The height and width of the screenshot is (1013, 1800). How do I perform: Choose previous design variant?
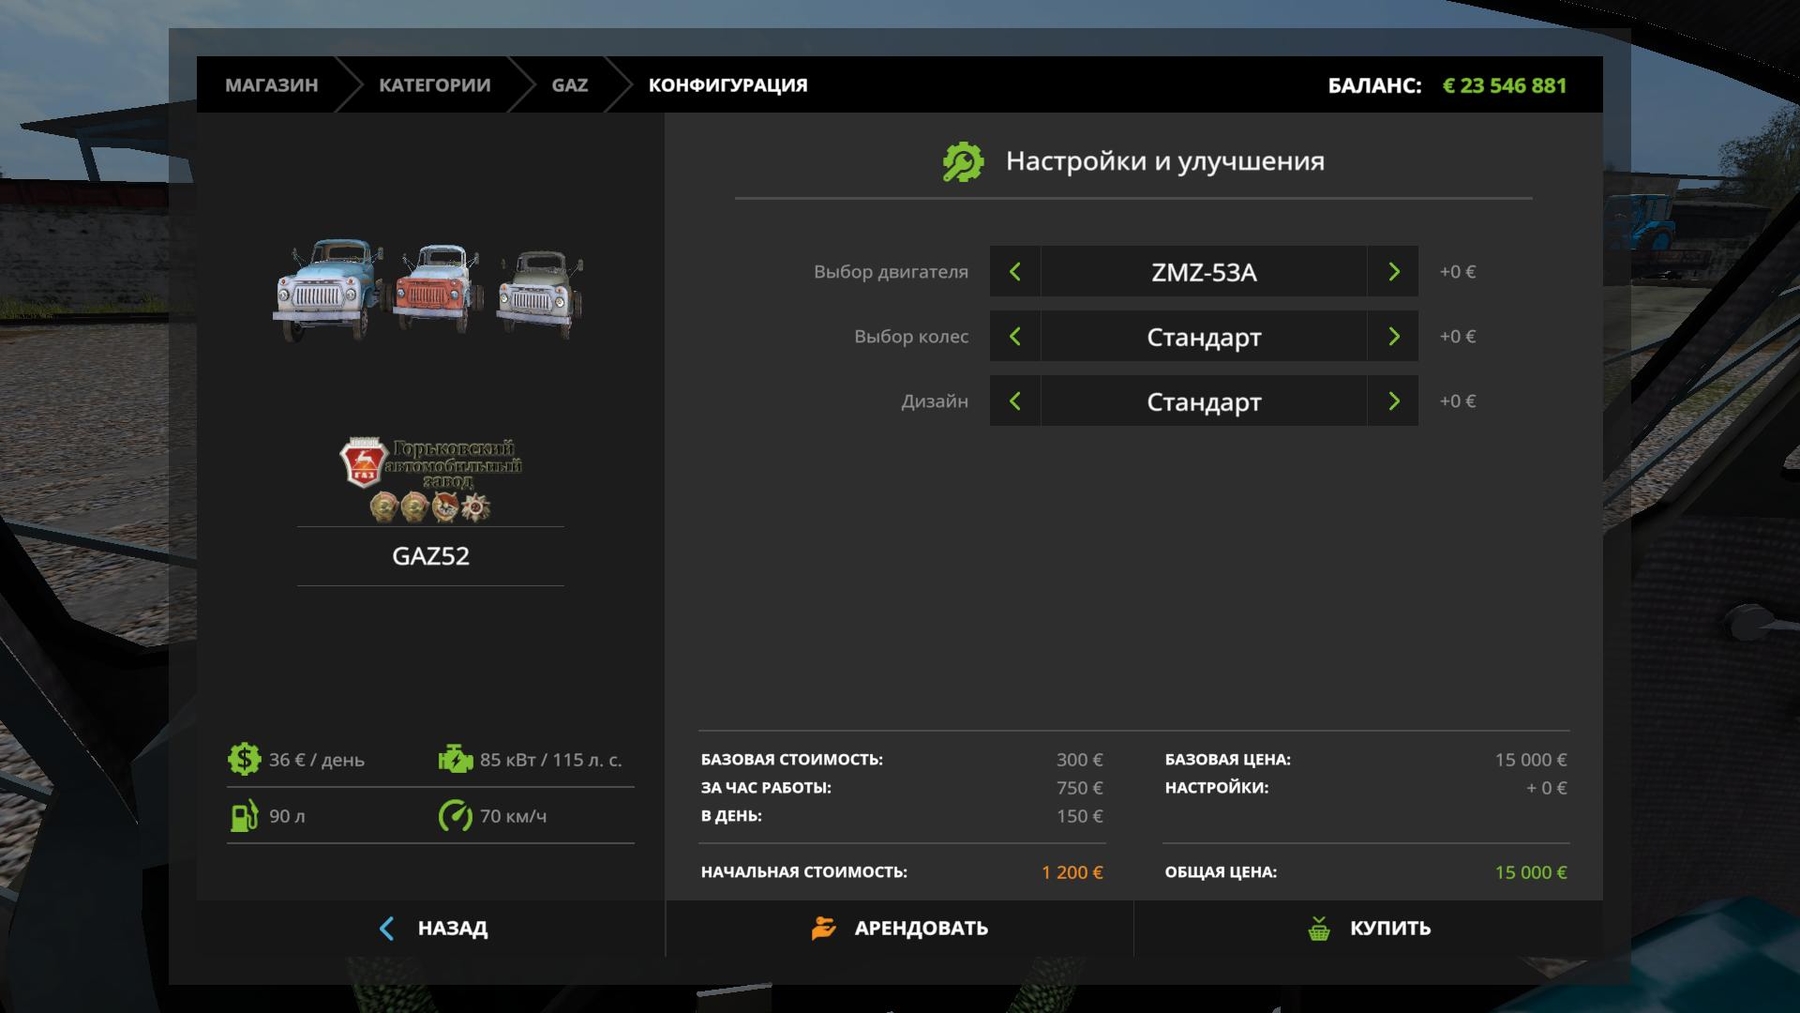pyautogui.click(x=1015, y=401)
